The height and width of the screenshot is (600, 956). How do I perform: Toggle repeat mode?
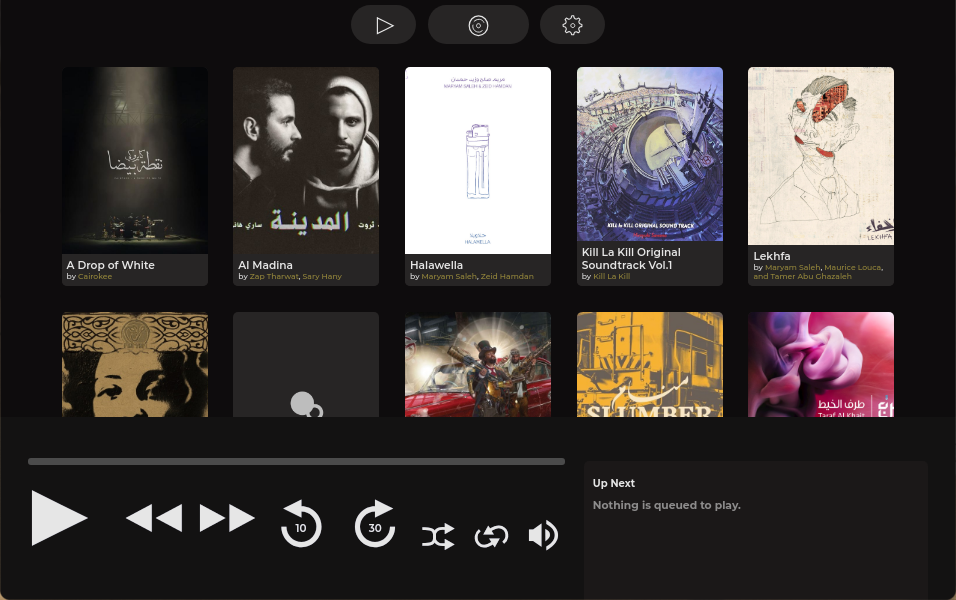tap(491, 536)
